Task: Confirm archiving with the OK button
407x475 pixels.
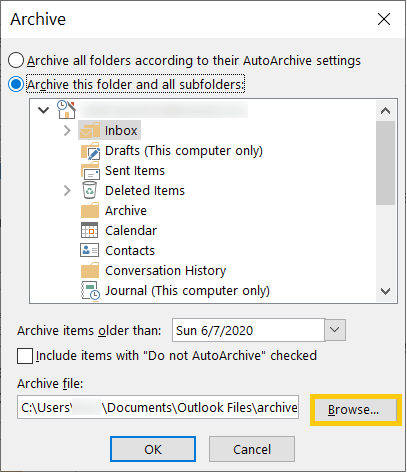Action: (x=153, y=449)
